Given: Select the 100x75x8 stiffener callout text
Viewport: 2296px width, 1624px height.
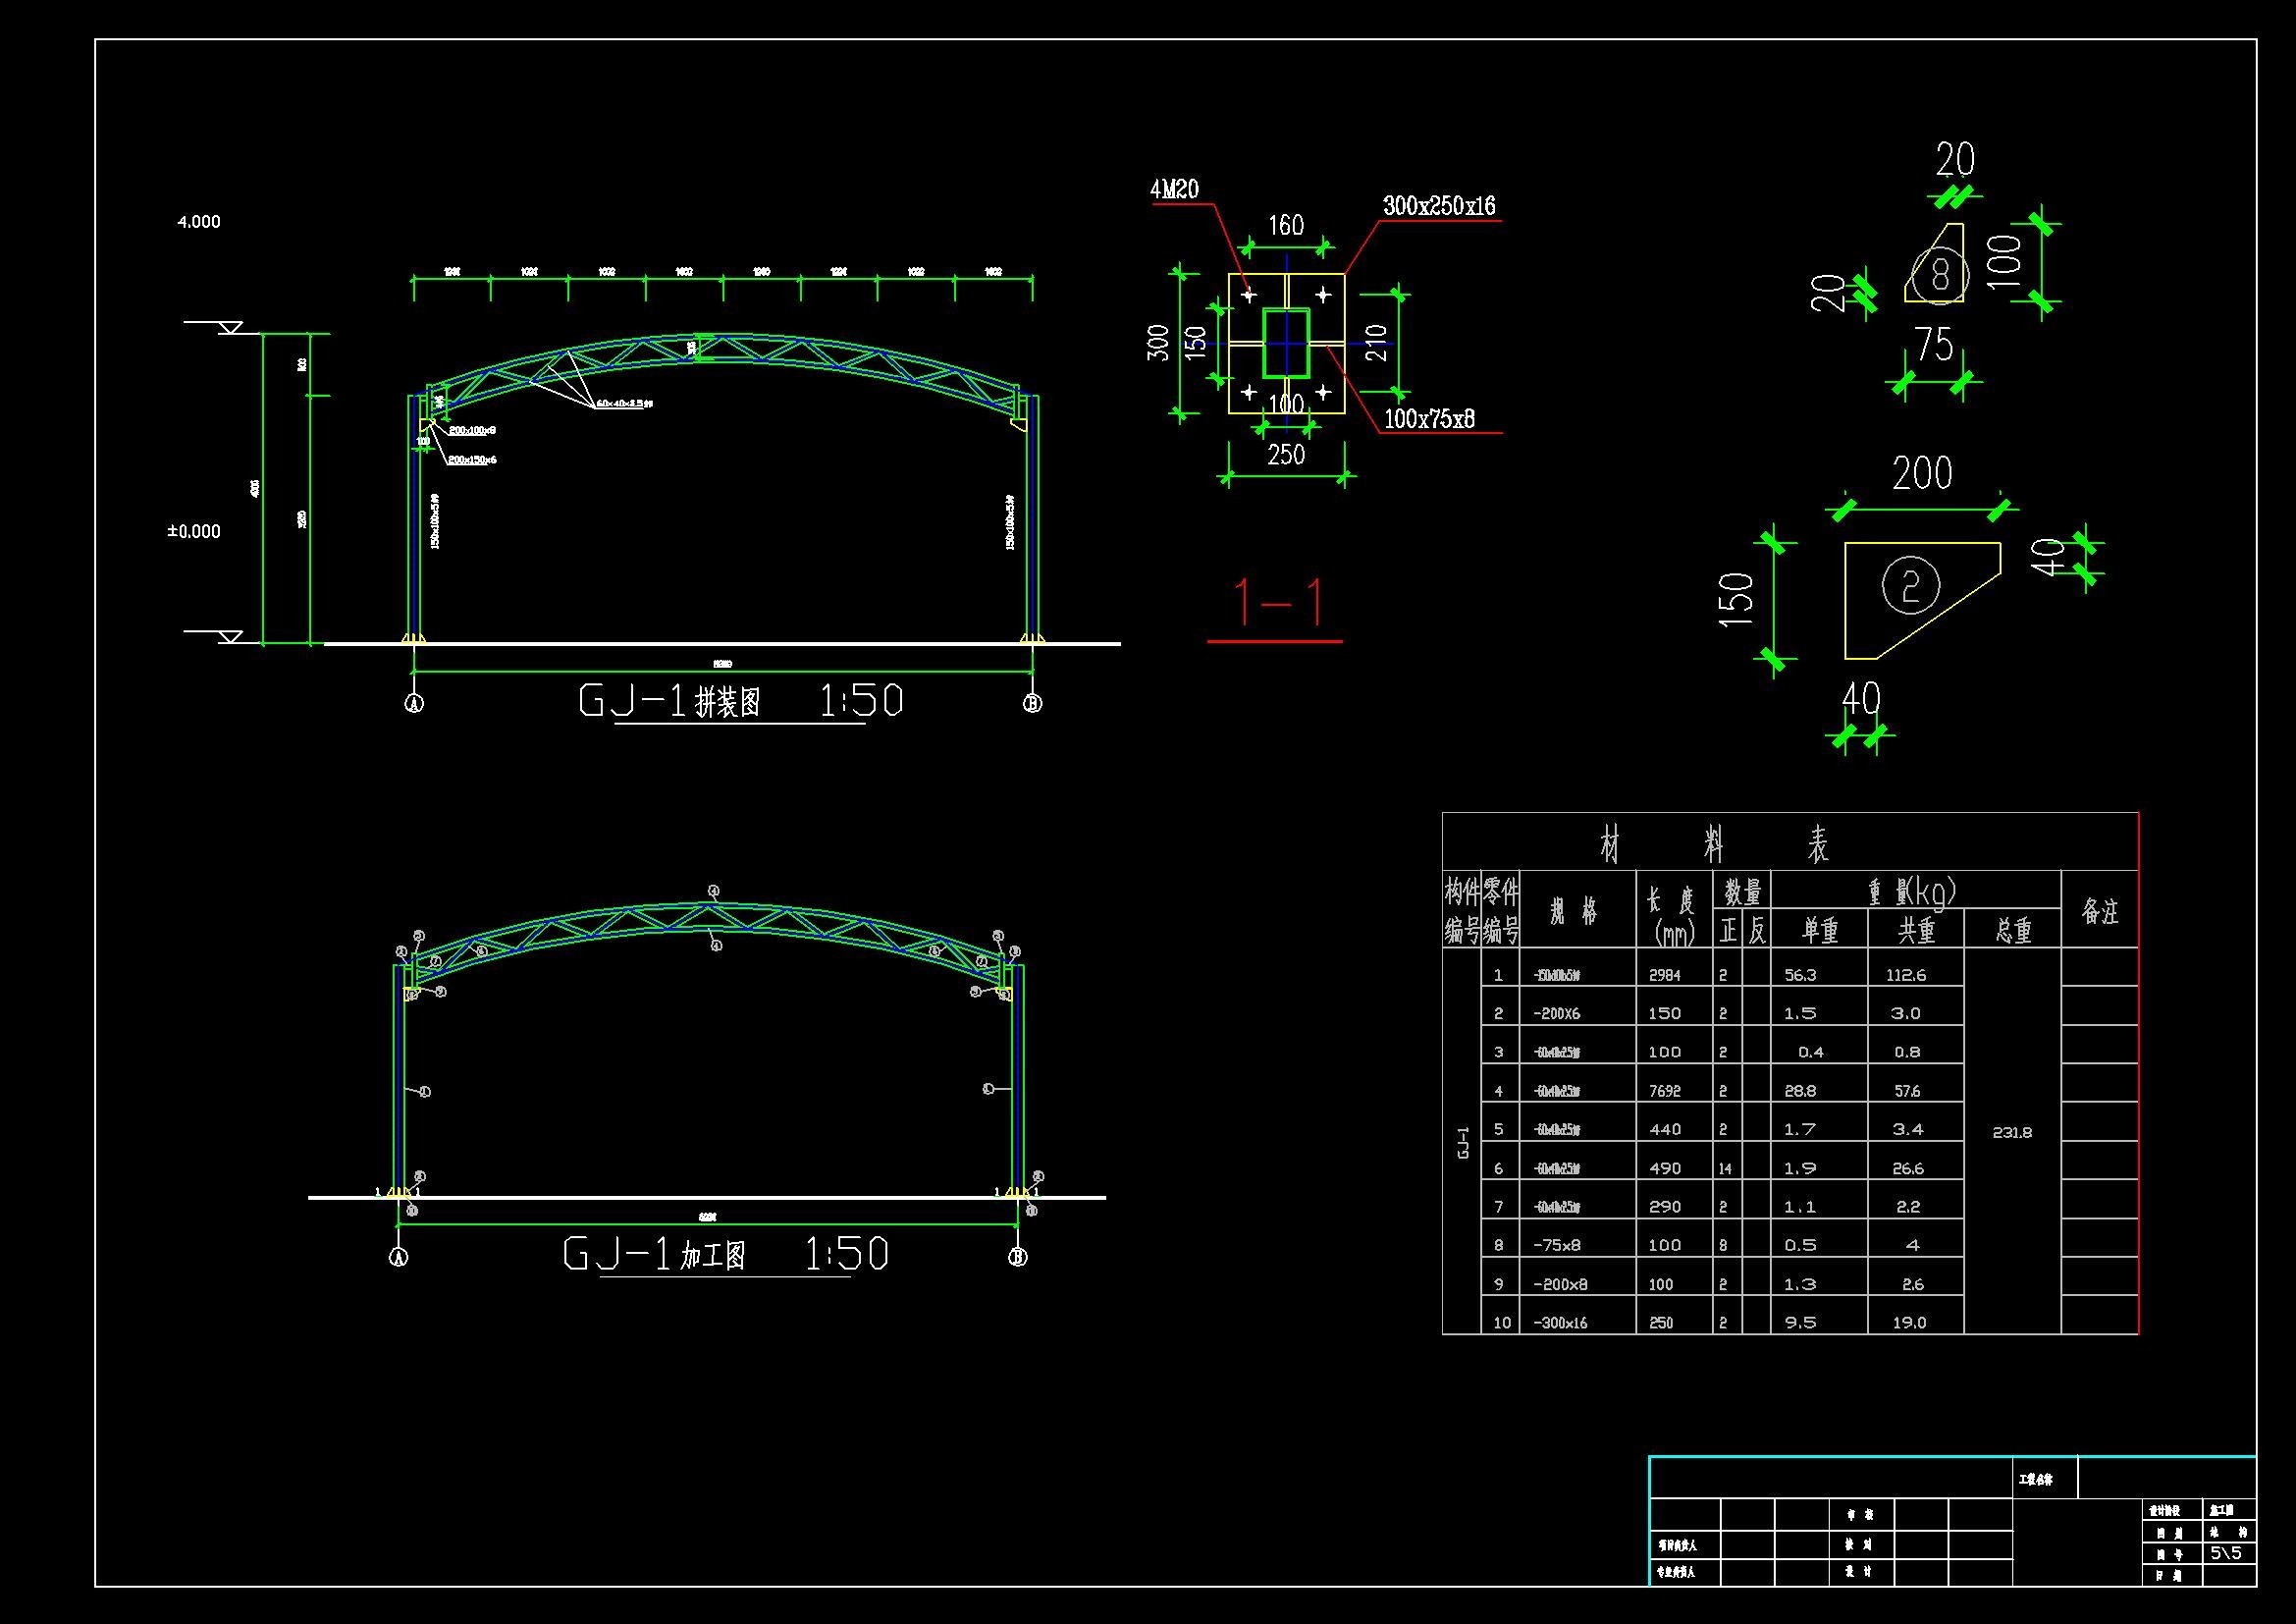Looking at the screenshot, I should [1429, 419].
